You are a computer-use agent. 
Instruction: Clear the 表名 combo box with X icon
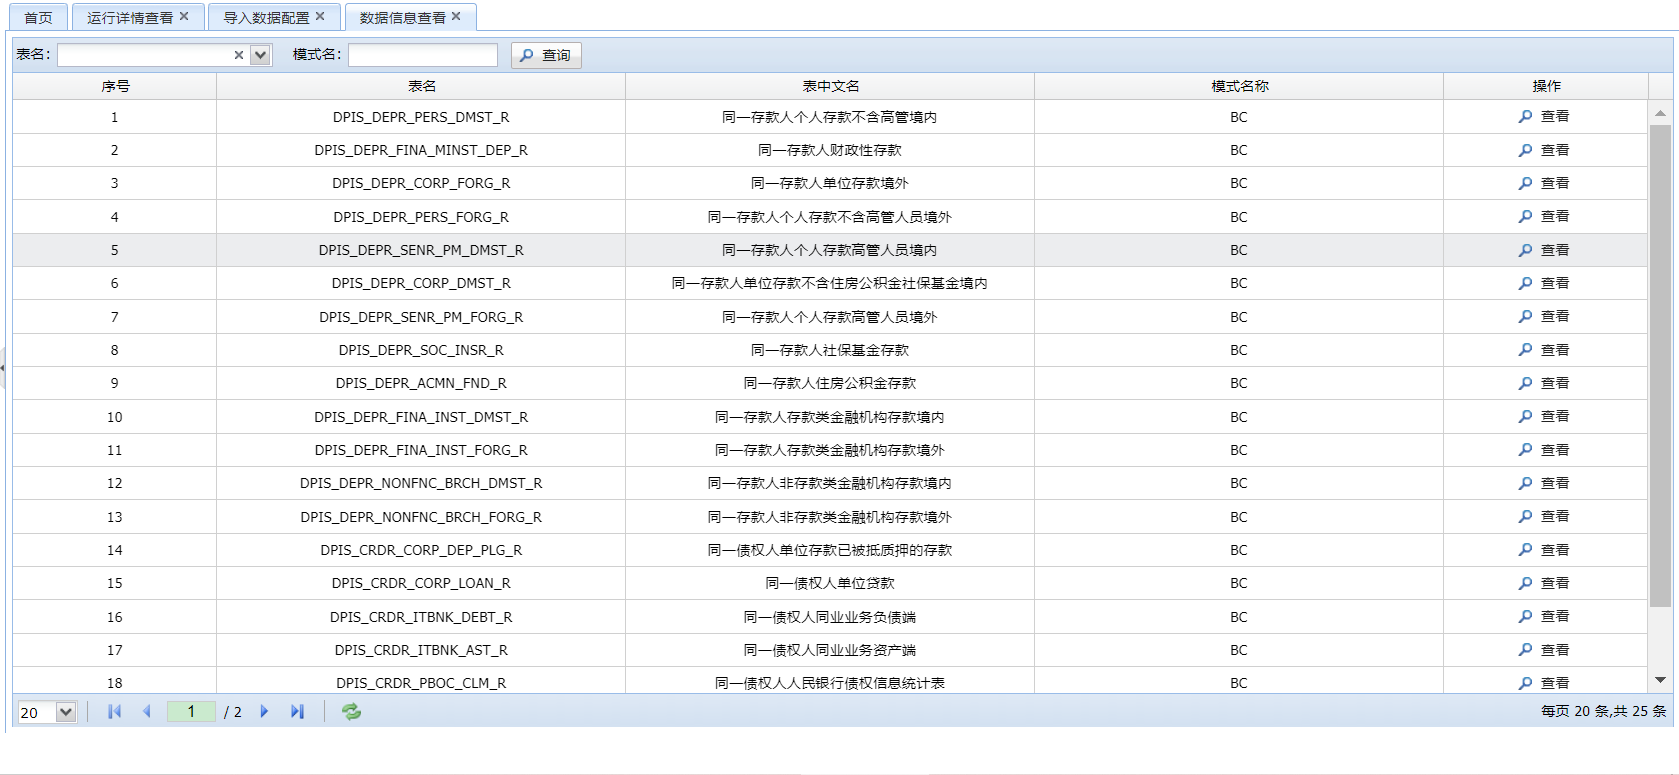239,56
